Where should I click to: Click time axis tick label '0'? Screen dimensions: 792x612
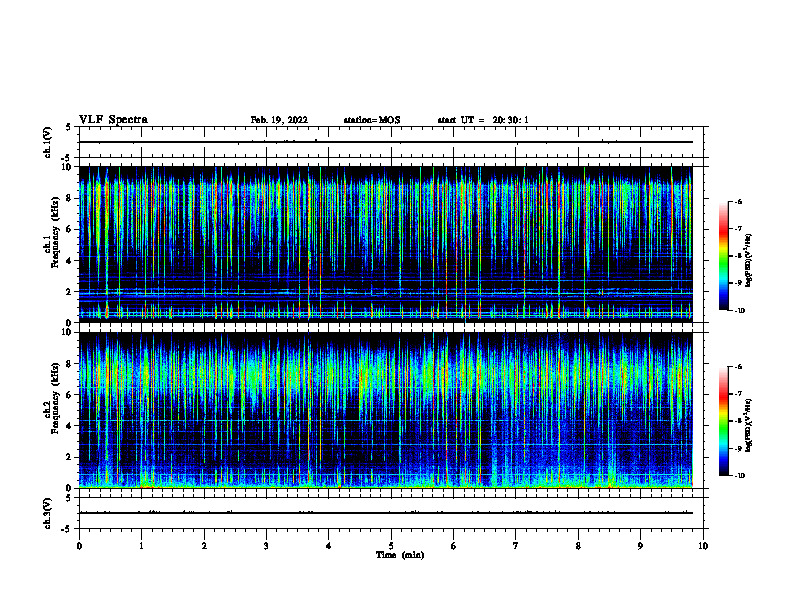[x=79, y=546]
